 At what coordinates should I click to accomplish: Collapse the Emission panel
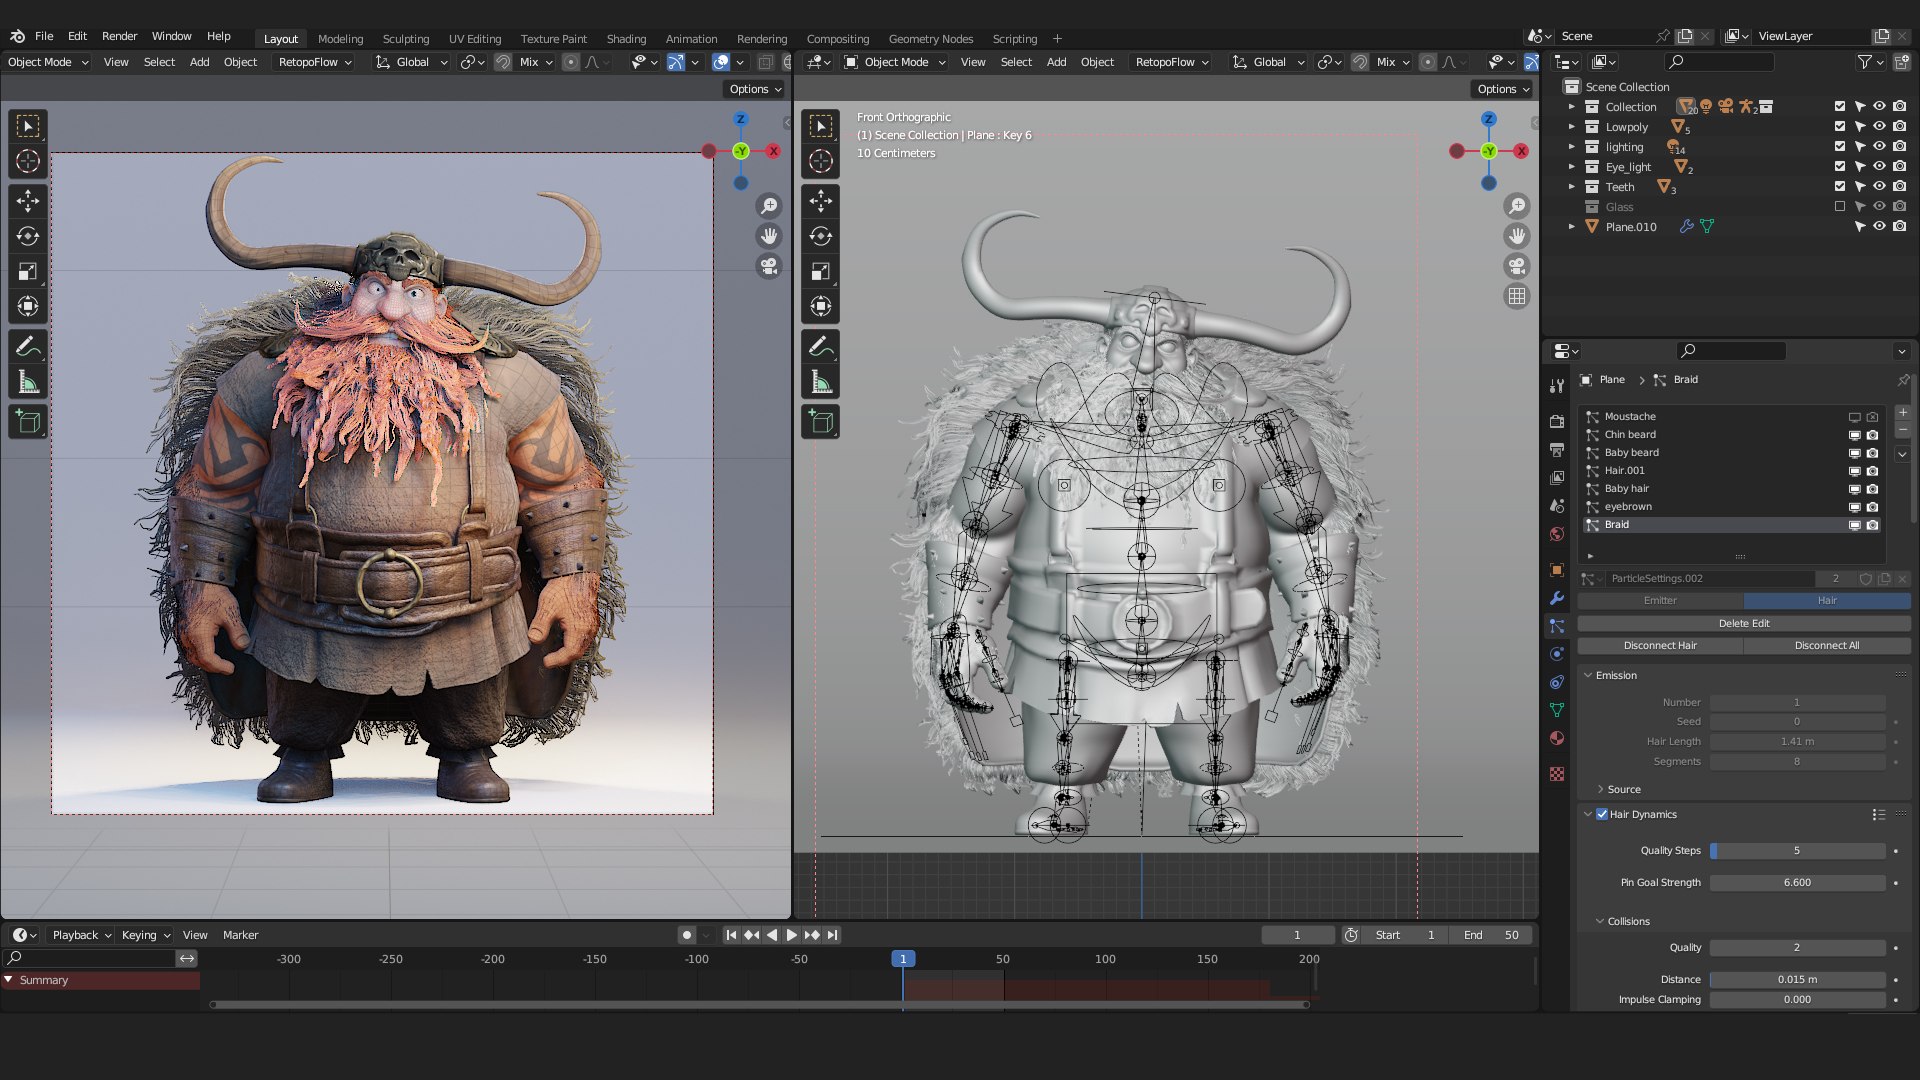[1587, 675]
